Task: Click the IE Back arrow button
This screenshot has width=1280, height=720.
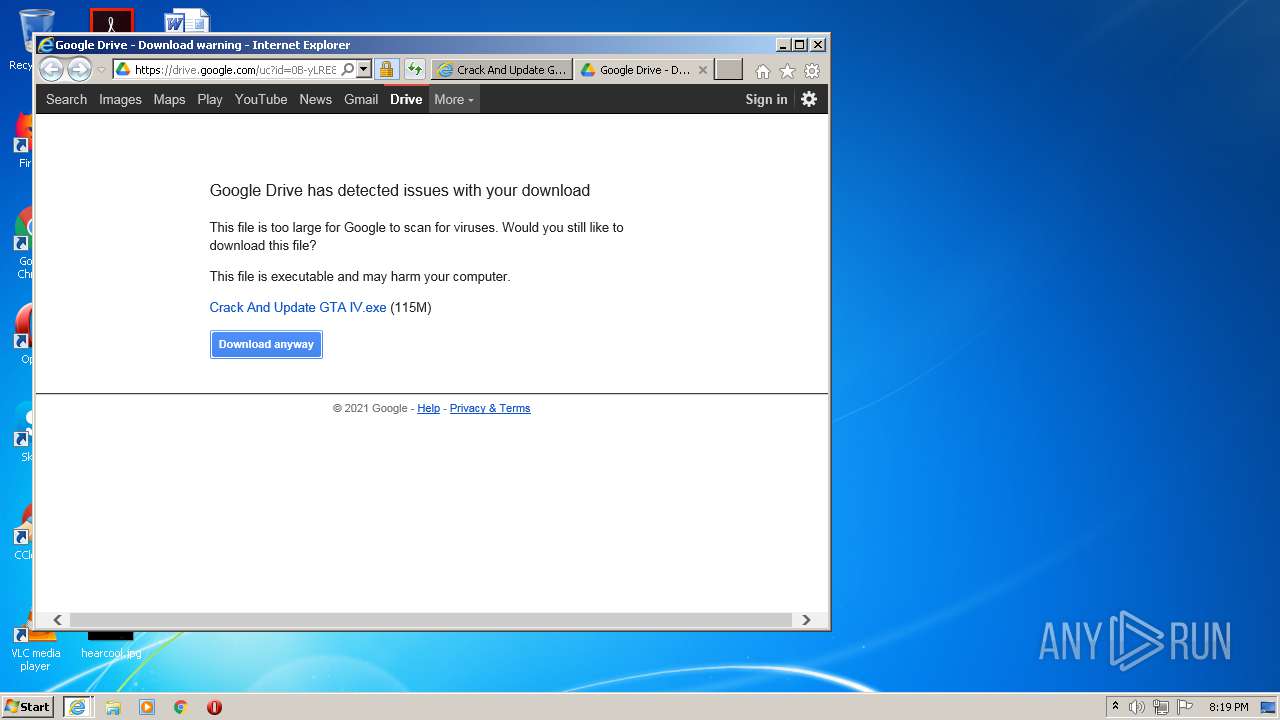Action: point(51,69)
